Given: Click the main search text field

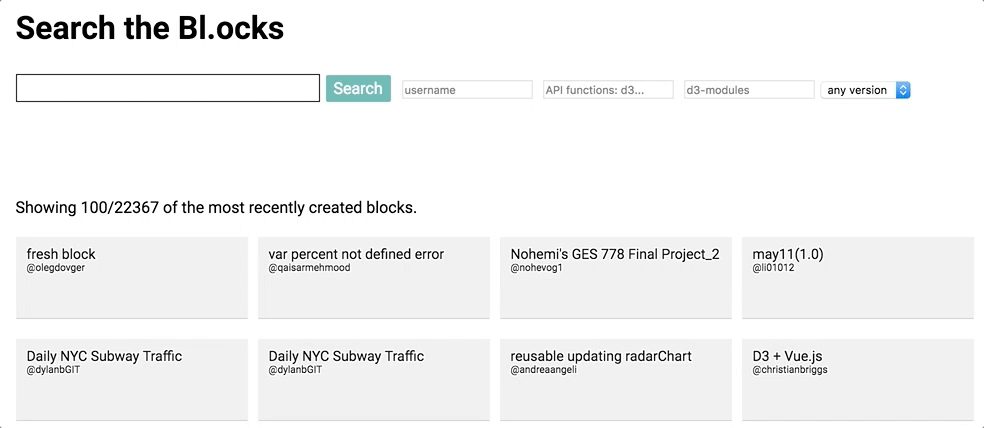Looking at the screenshot, I should [168, 88].
